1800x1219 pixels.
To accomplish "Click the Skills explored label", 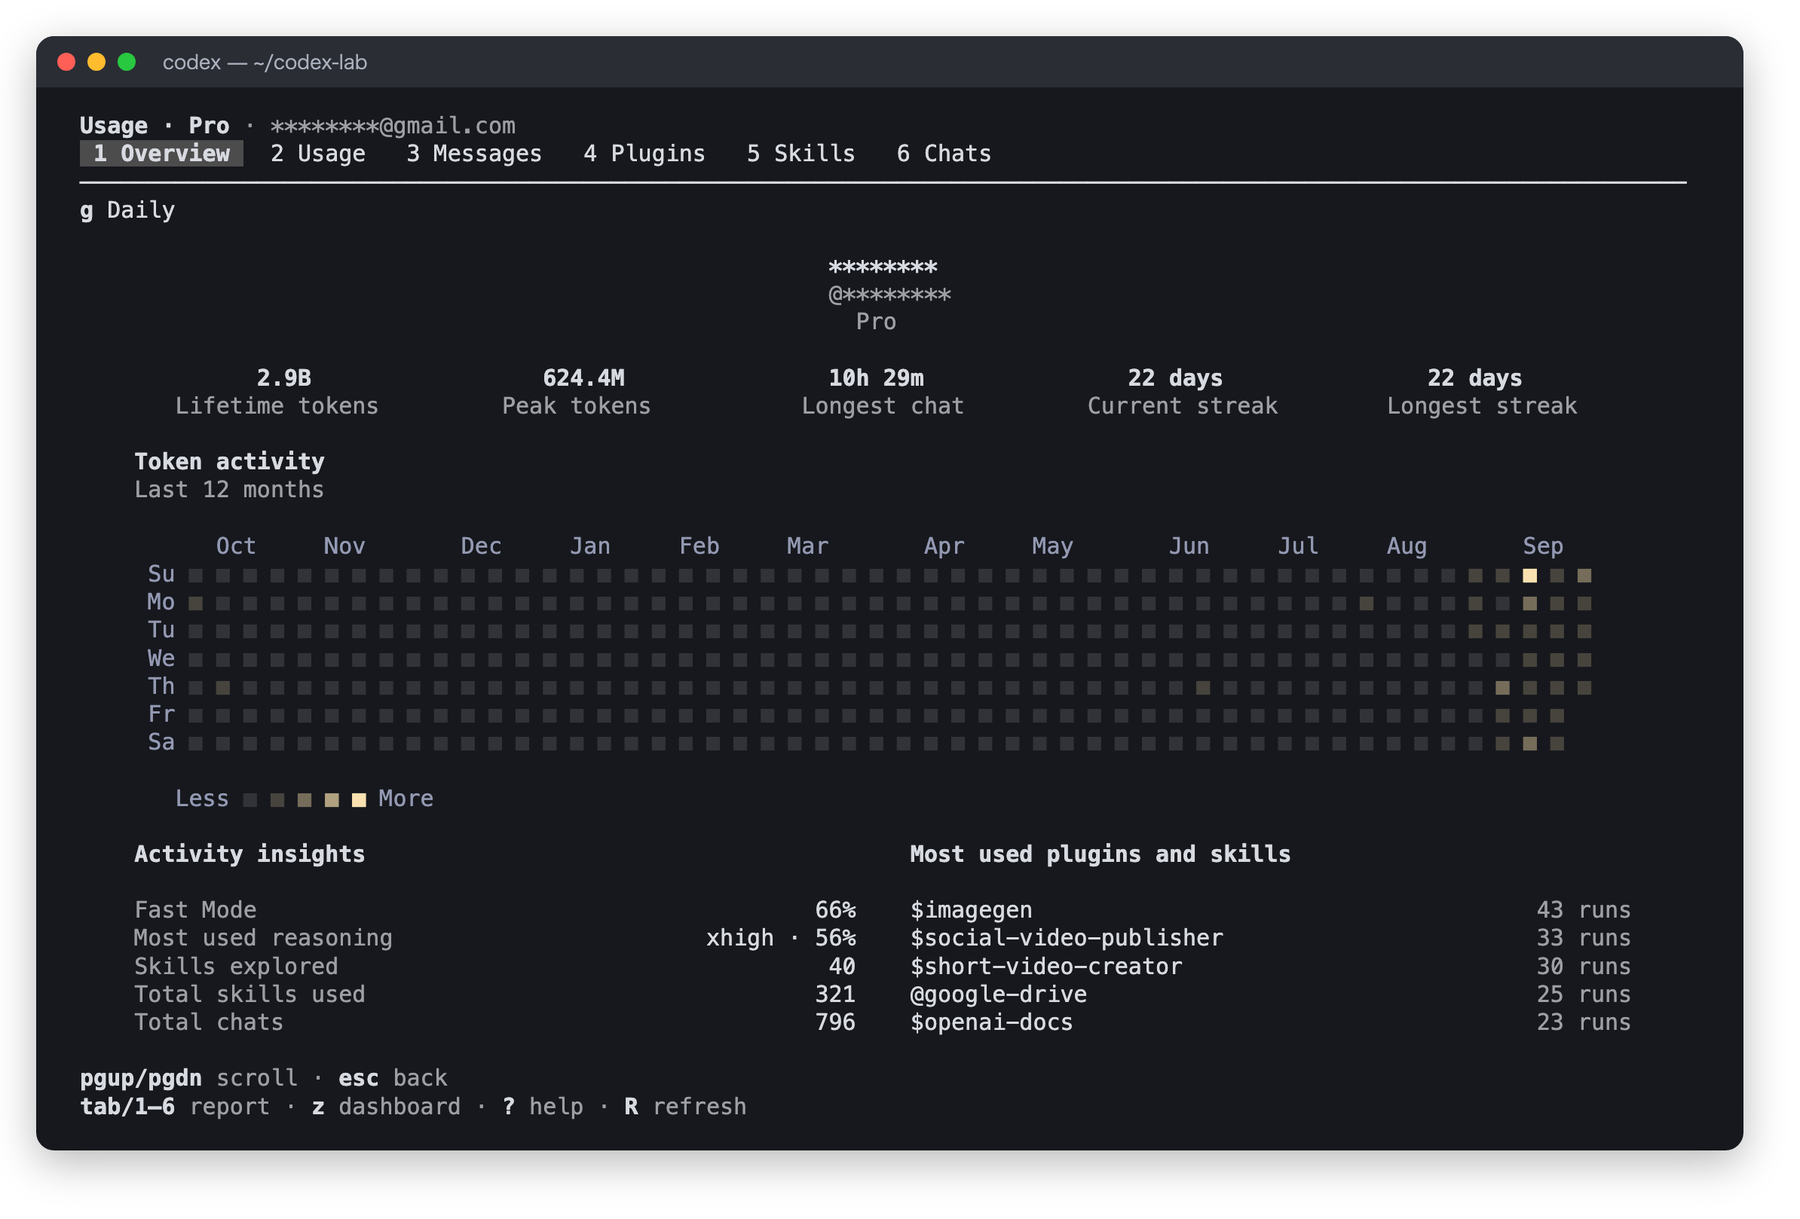I will pos(236,966).
